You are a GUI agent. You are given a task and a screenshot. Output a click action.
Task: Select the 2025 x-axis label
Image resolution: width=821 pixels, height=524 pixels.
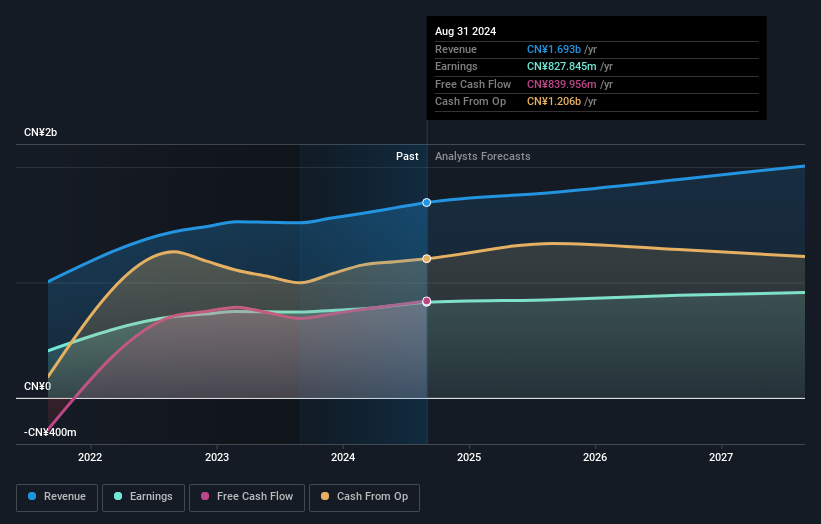coord(469,458)
